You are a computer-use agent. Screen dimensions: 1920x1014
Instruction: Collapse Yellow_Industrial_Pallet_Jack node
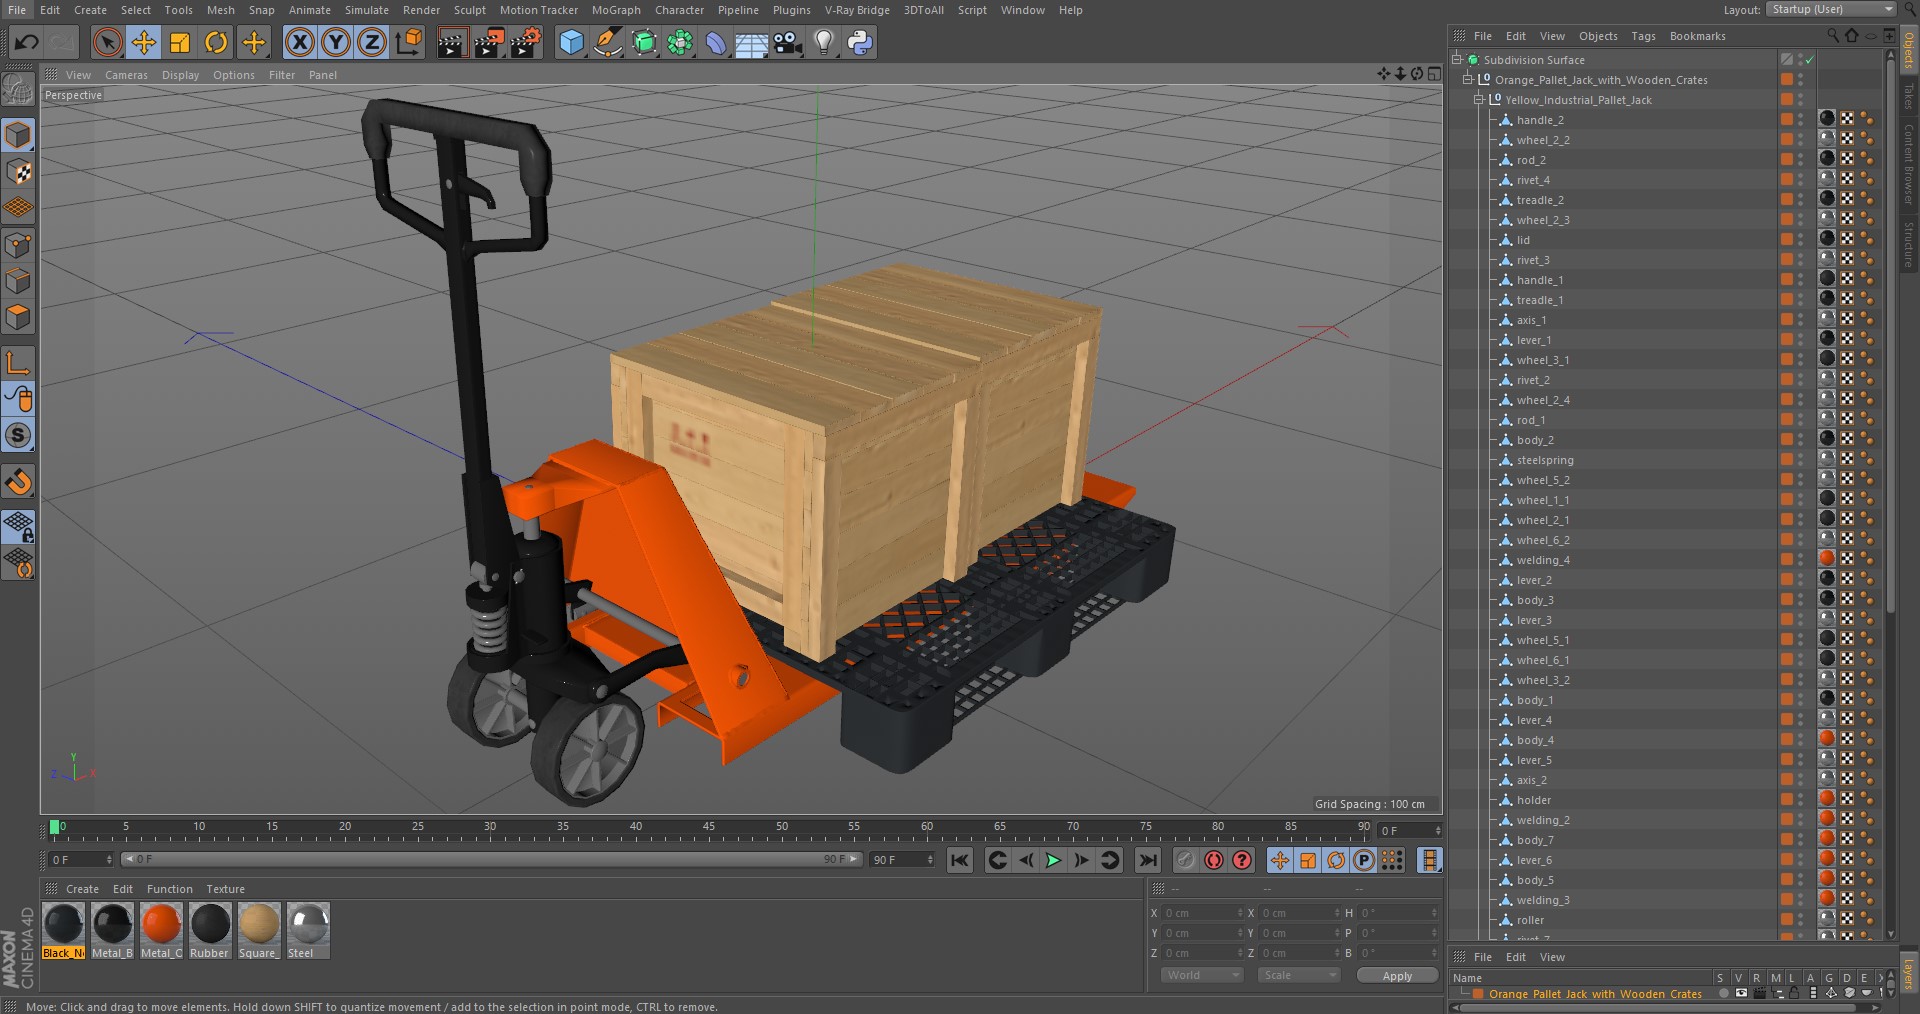[1479, 100]
